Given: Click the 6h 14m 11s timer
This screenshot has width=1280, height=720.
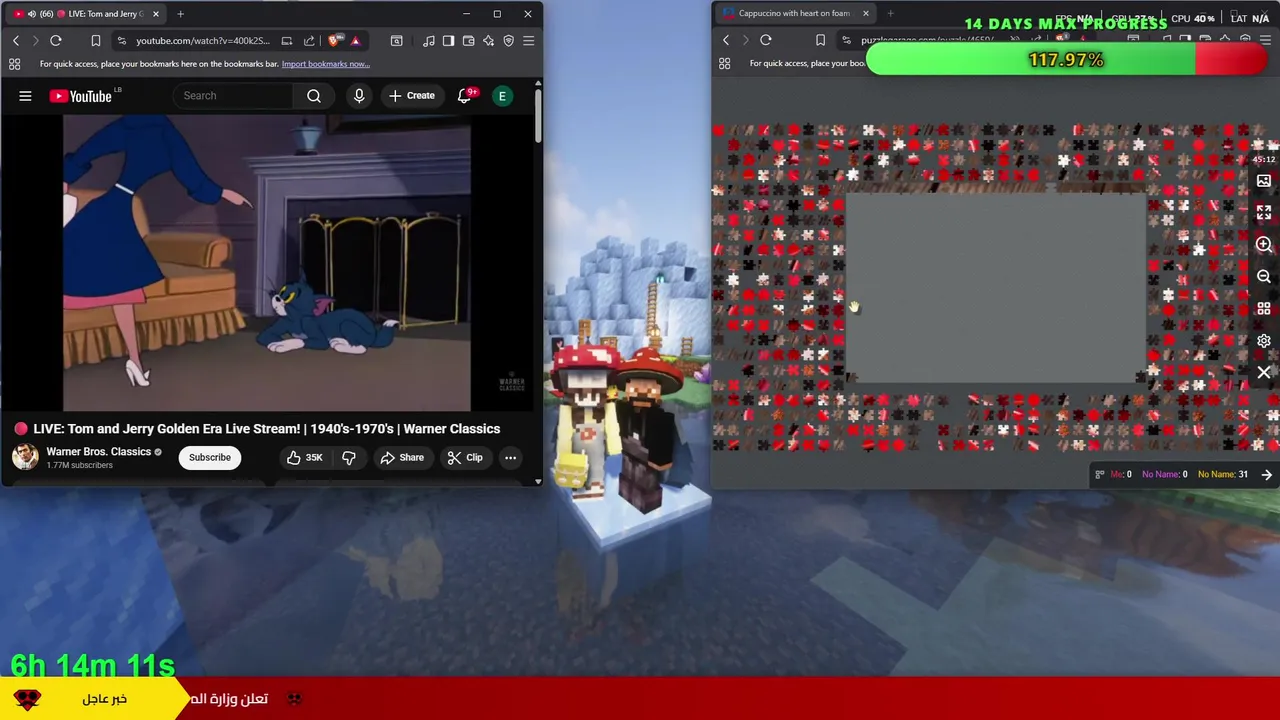Looking at the screenshot, I should pyautogui.click(x=93, y=666).
